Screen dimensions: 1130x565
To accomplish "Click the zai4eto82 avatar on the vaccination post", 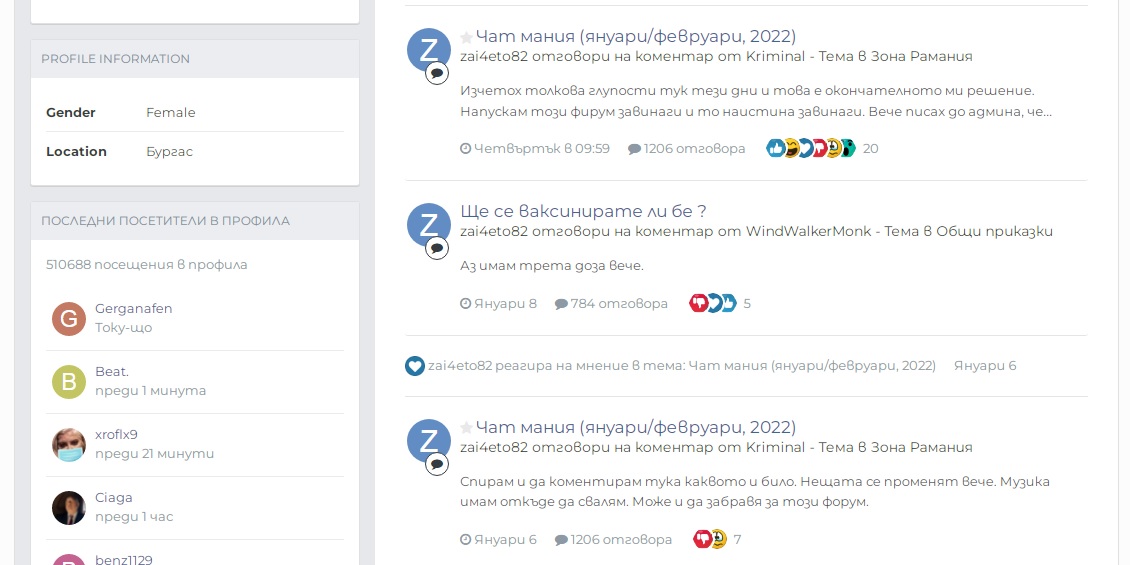I will click(x=429, y=225).
